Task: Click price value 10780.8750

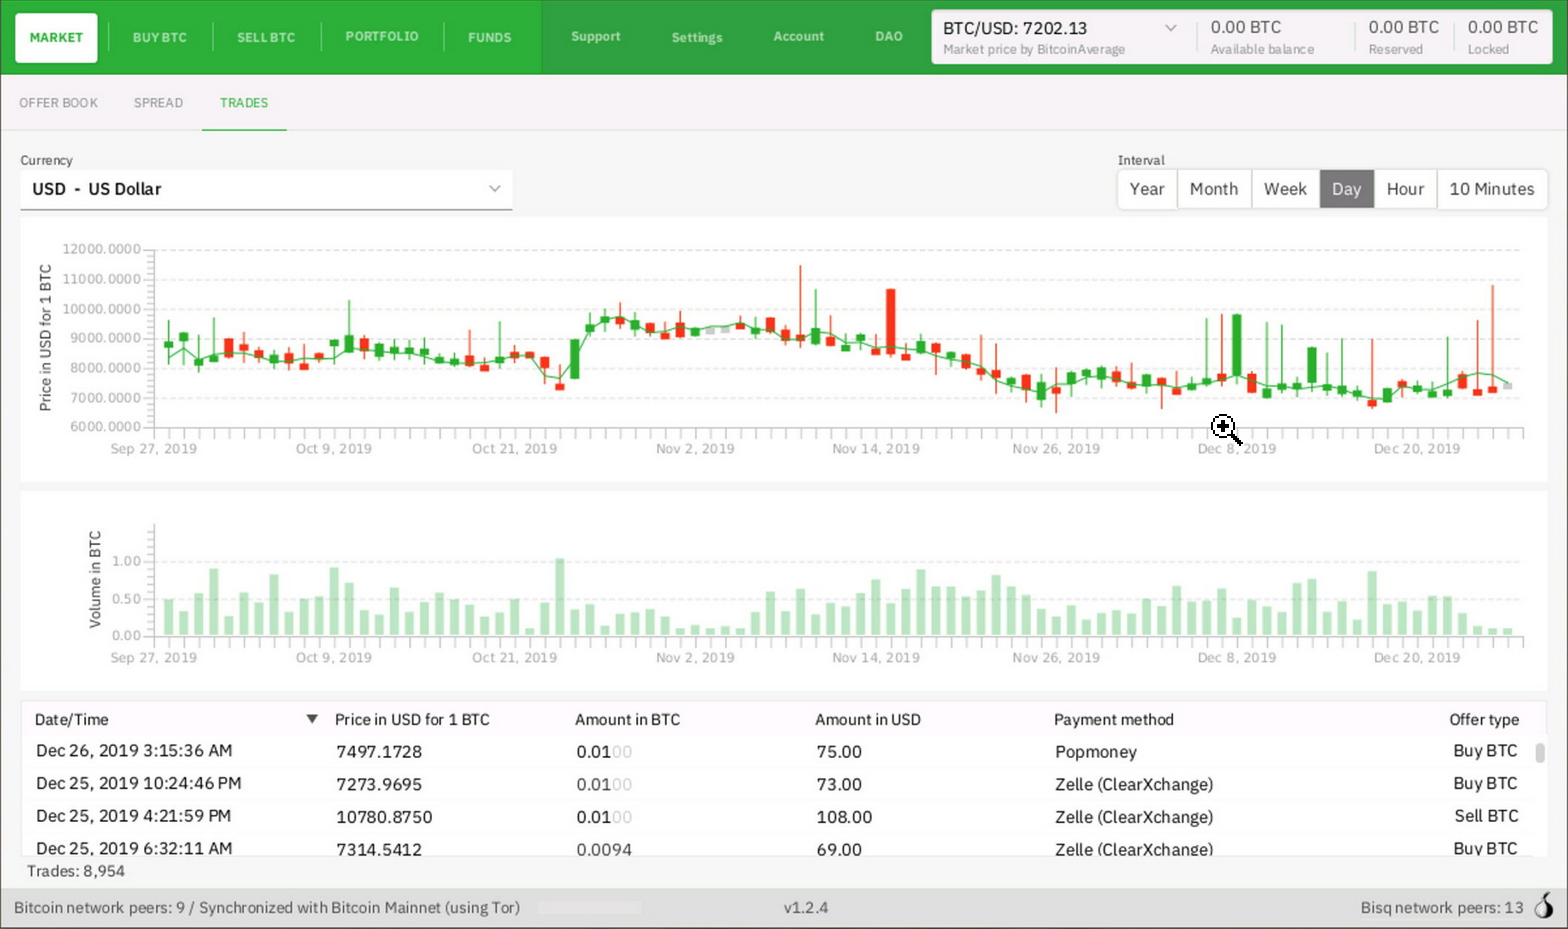Action: pyautogui.click(x=384, y=817)
